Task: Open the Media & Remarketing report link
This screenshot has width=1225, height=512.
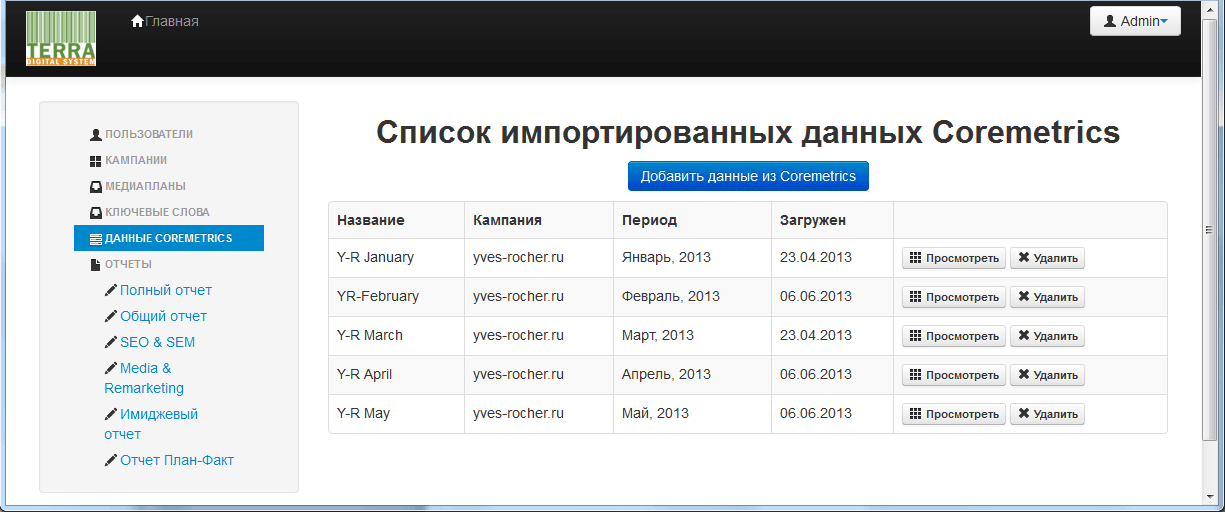Action: point(144,378)
